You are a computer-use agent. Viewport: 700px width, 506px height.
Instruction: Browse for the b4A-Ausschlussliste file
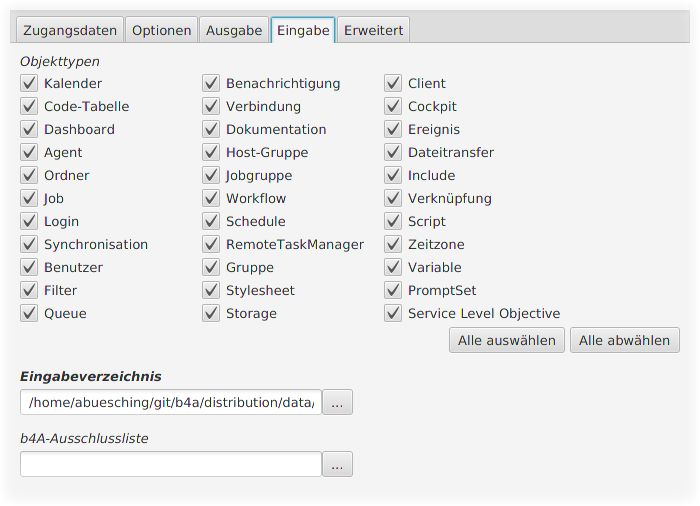tap(337, 464)
